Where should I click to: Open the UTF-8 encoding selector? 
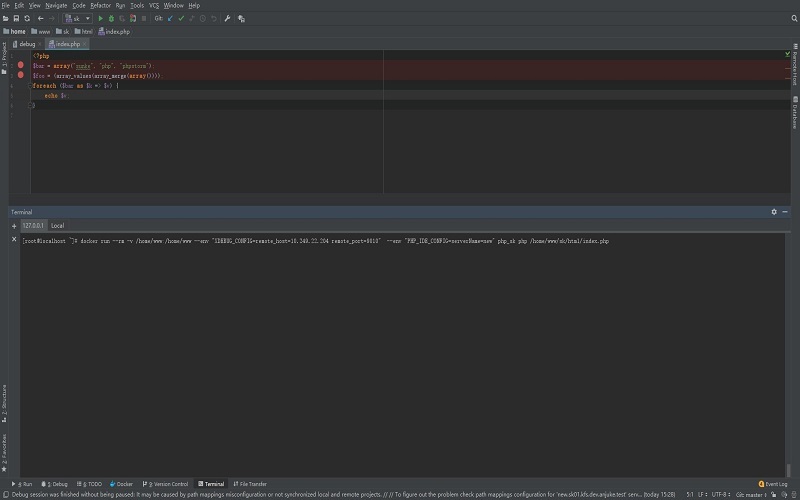click(721, 494)
